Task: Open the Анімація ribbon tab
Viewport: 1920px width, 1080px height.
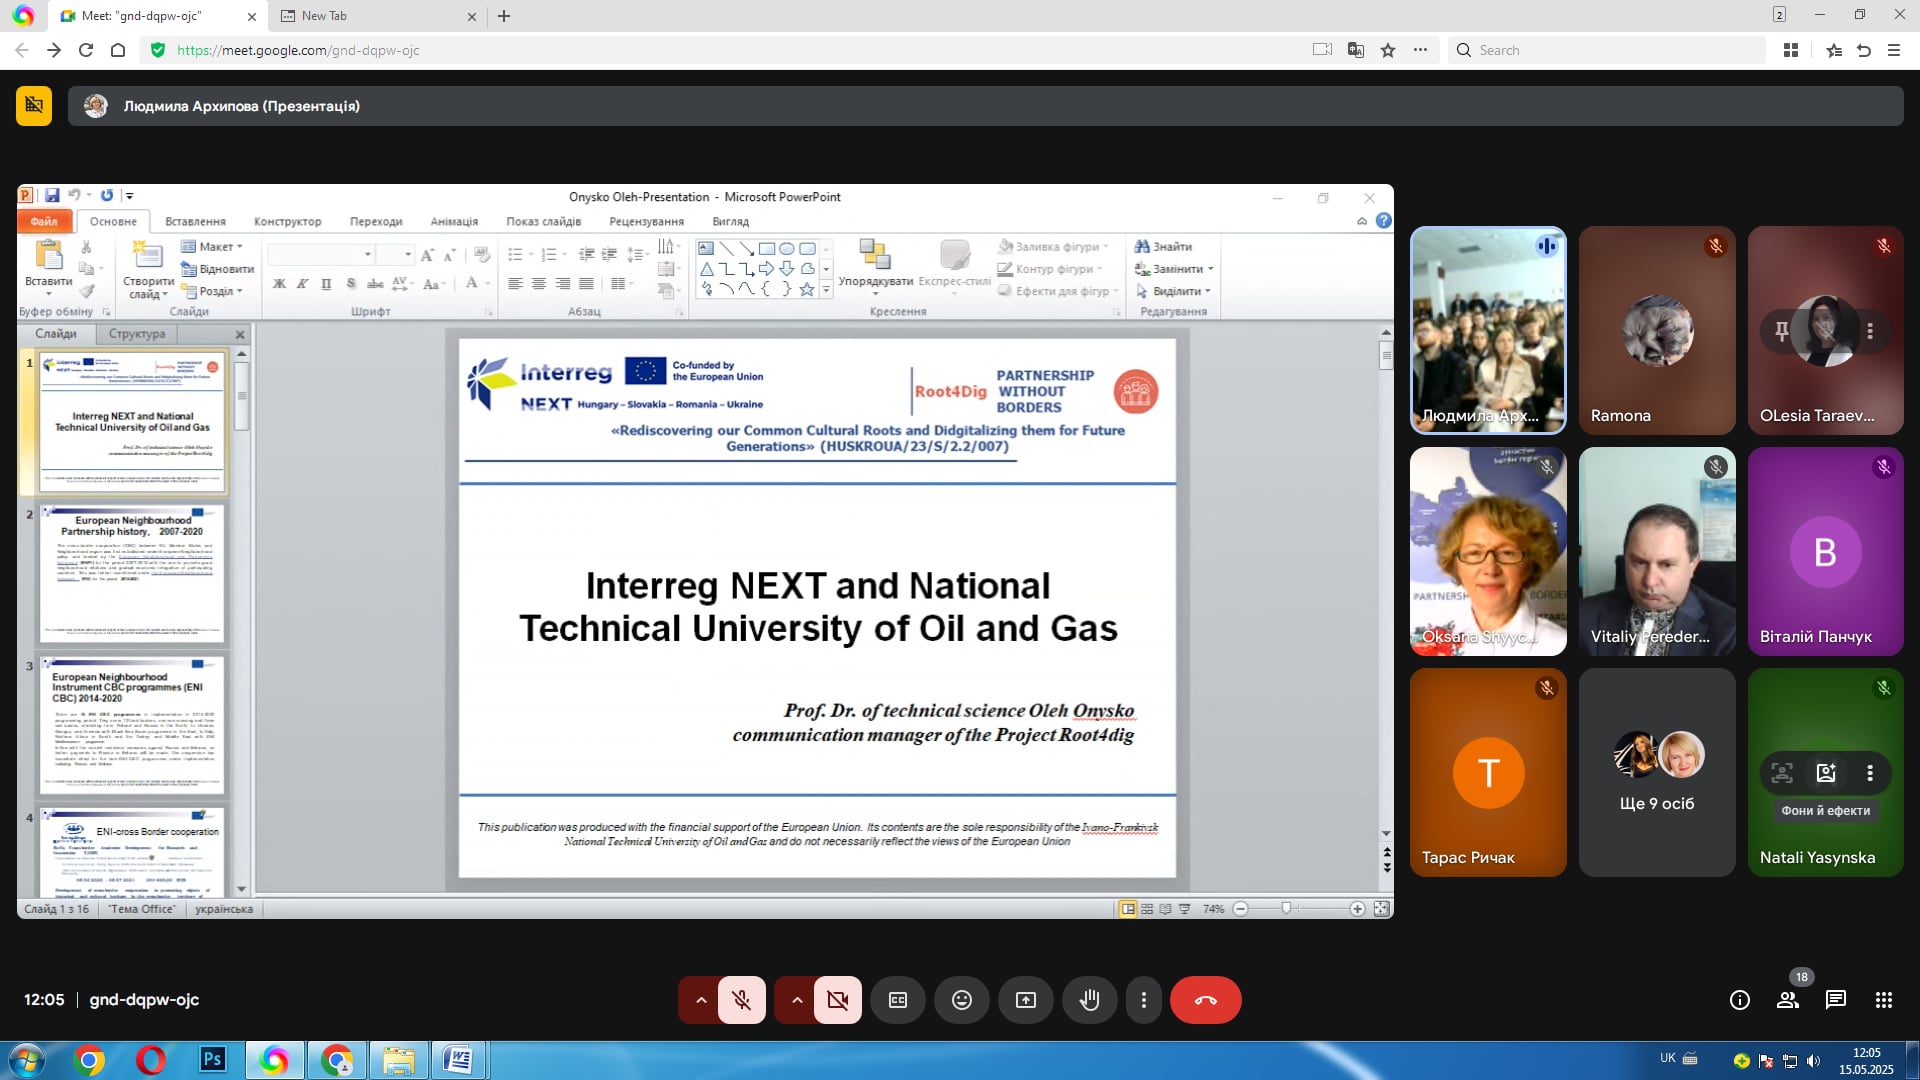Action: 454,221
